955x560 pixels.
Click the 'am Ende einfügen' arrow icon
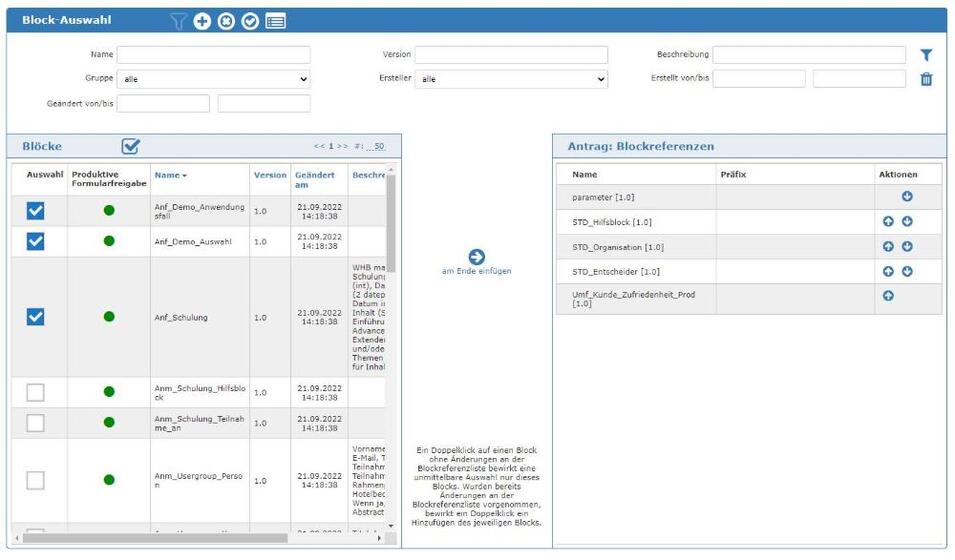[477, 257]
